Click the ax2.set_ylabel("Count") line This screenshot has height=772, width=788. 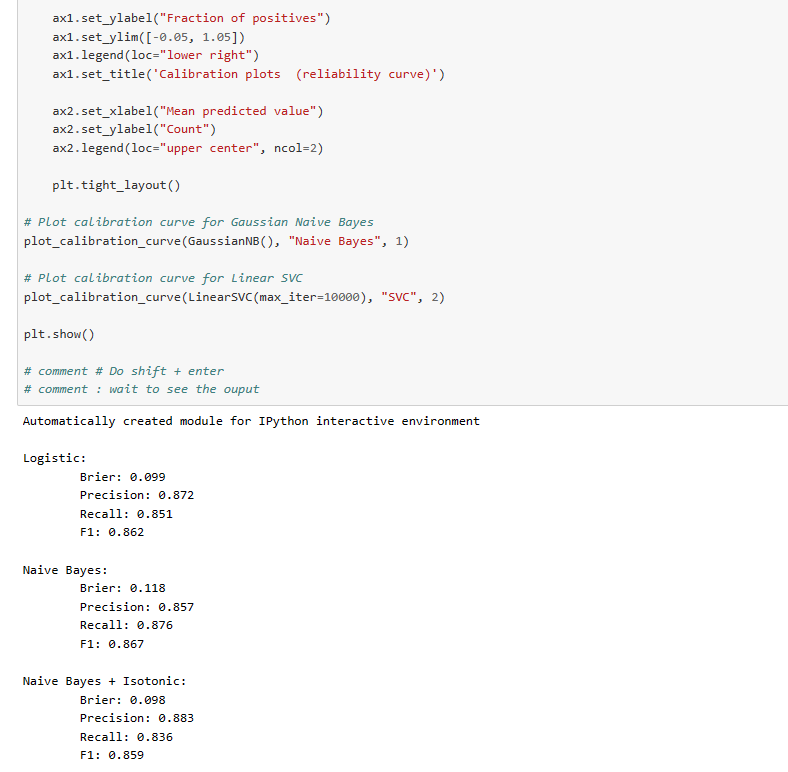coord(134,129)
